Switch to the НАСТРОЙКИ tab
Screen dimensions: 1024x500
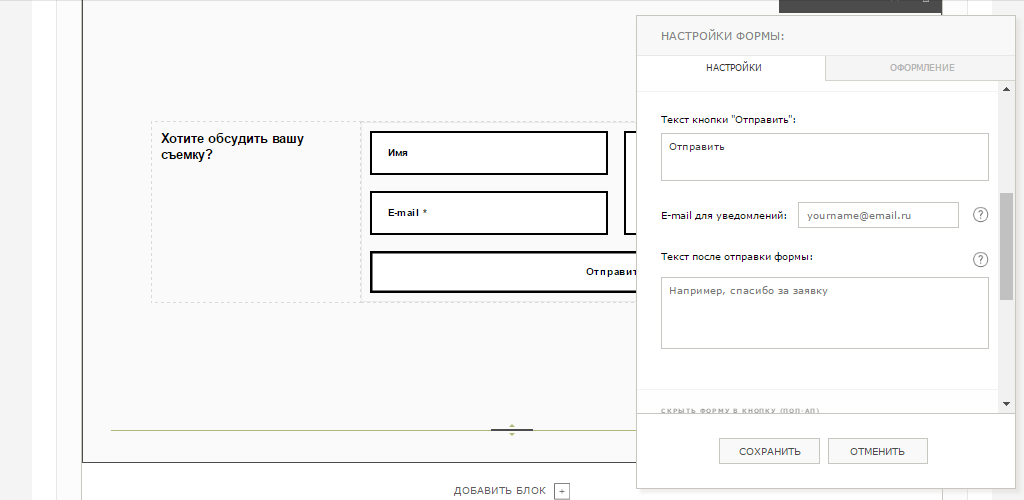pyautogui.click(x=733, y=68)
